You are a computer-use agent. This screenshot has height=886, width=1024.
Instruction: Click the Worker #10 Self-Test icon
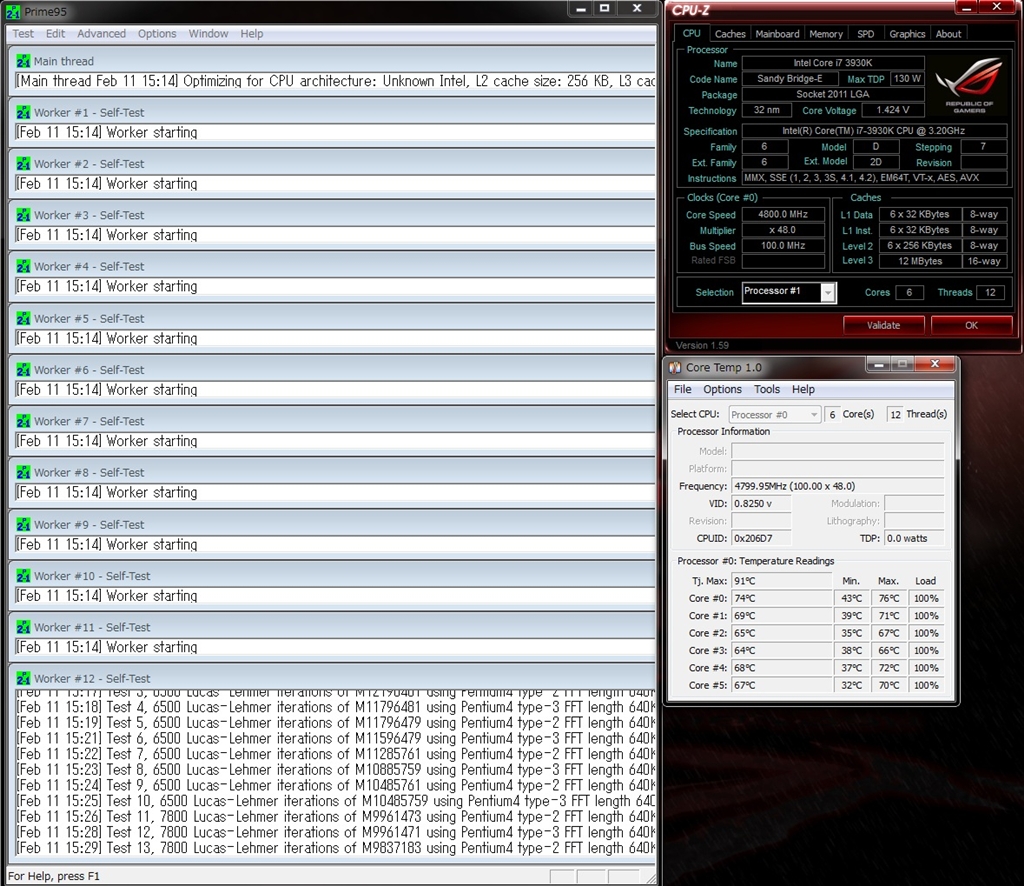pyautogui.click(x=23, y=576)
